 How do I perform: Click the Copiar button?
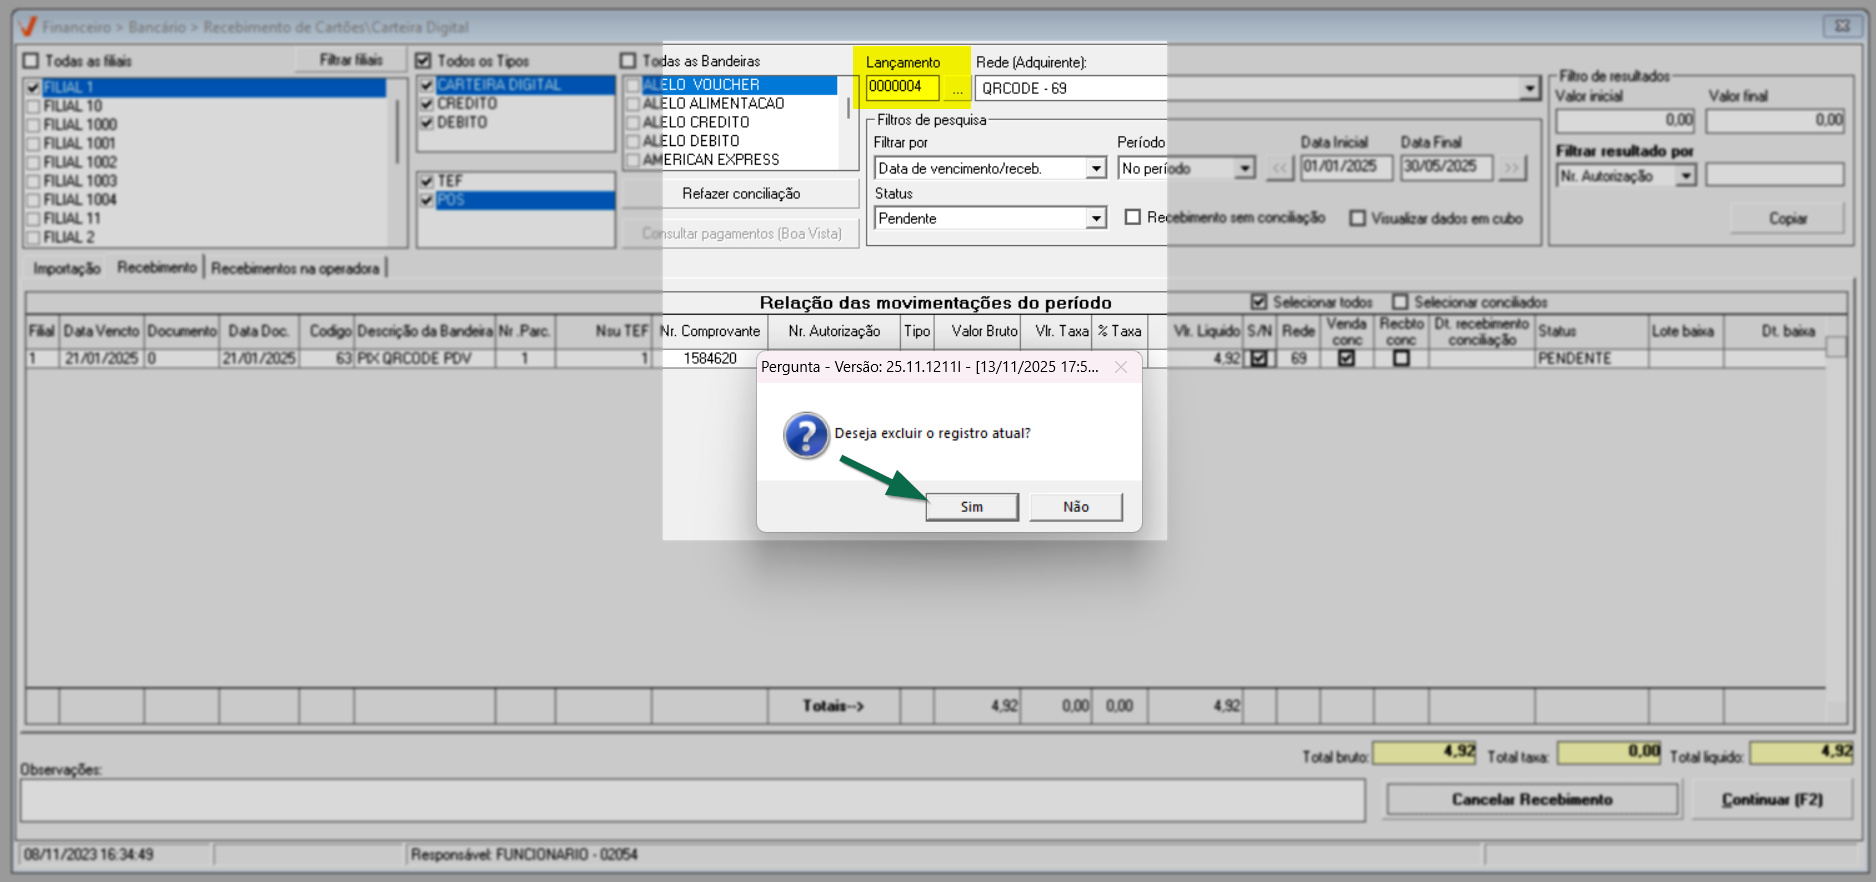click(x=1788, y=218)
